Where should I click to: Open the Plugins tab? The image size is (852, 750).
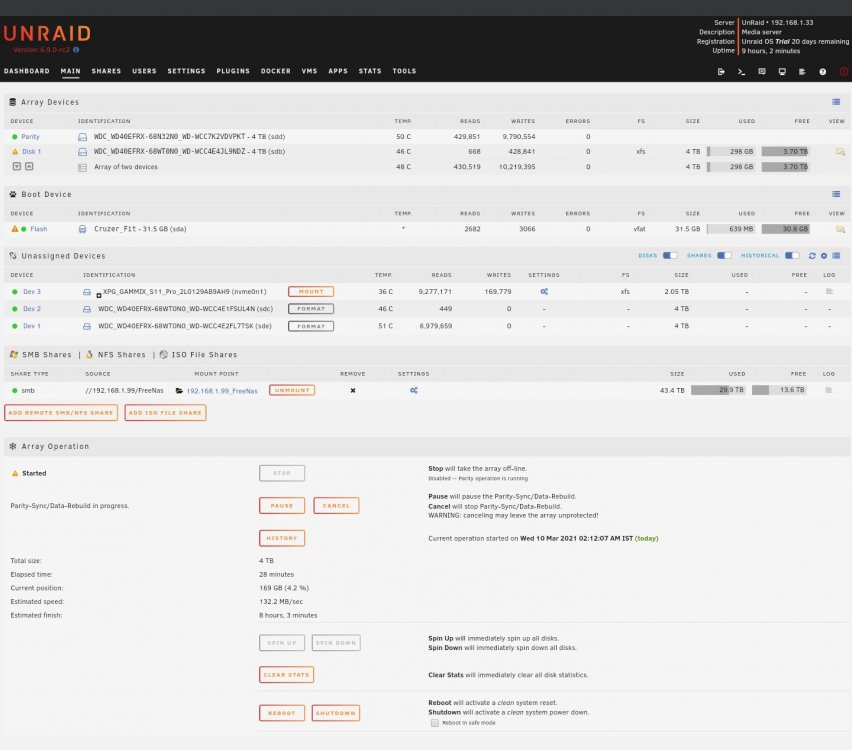(x=233, y=71)
